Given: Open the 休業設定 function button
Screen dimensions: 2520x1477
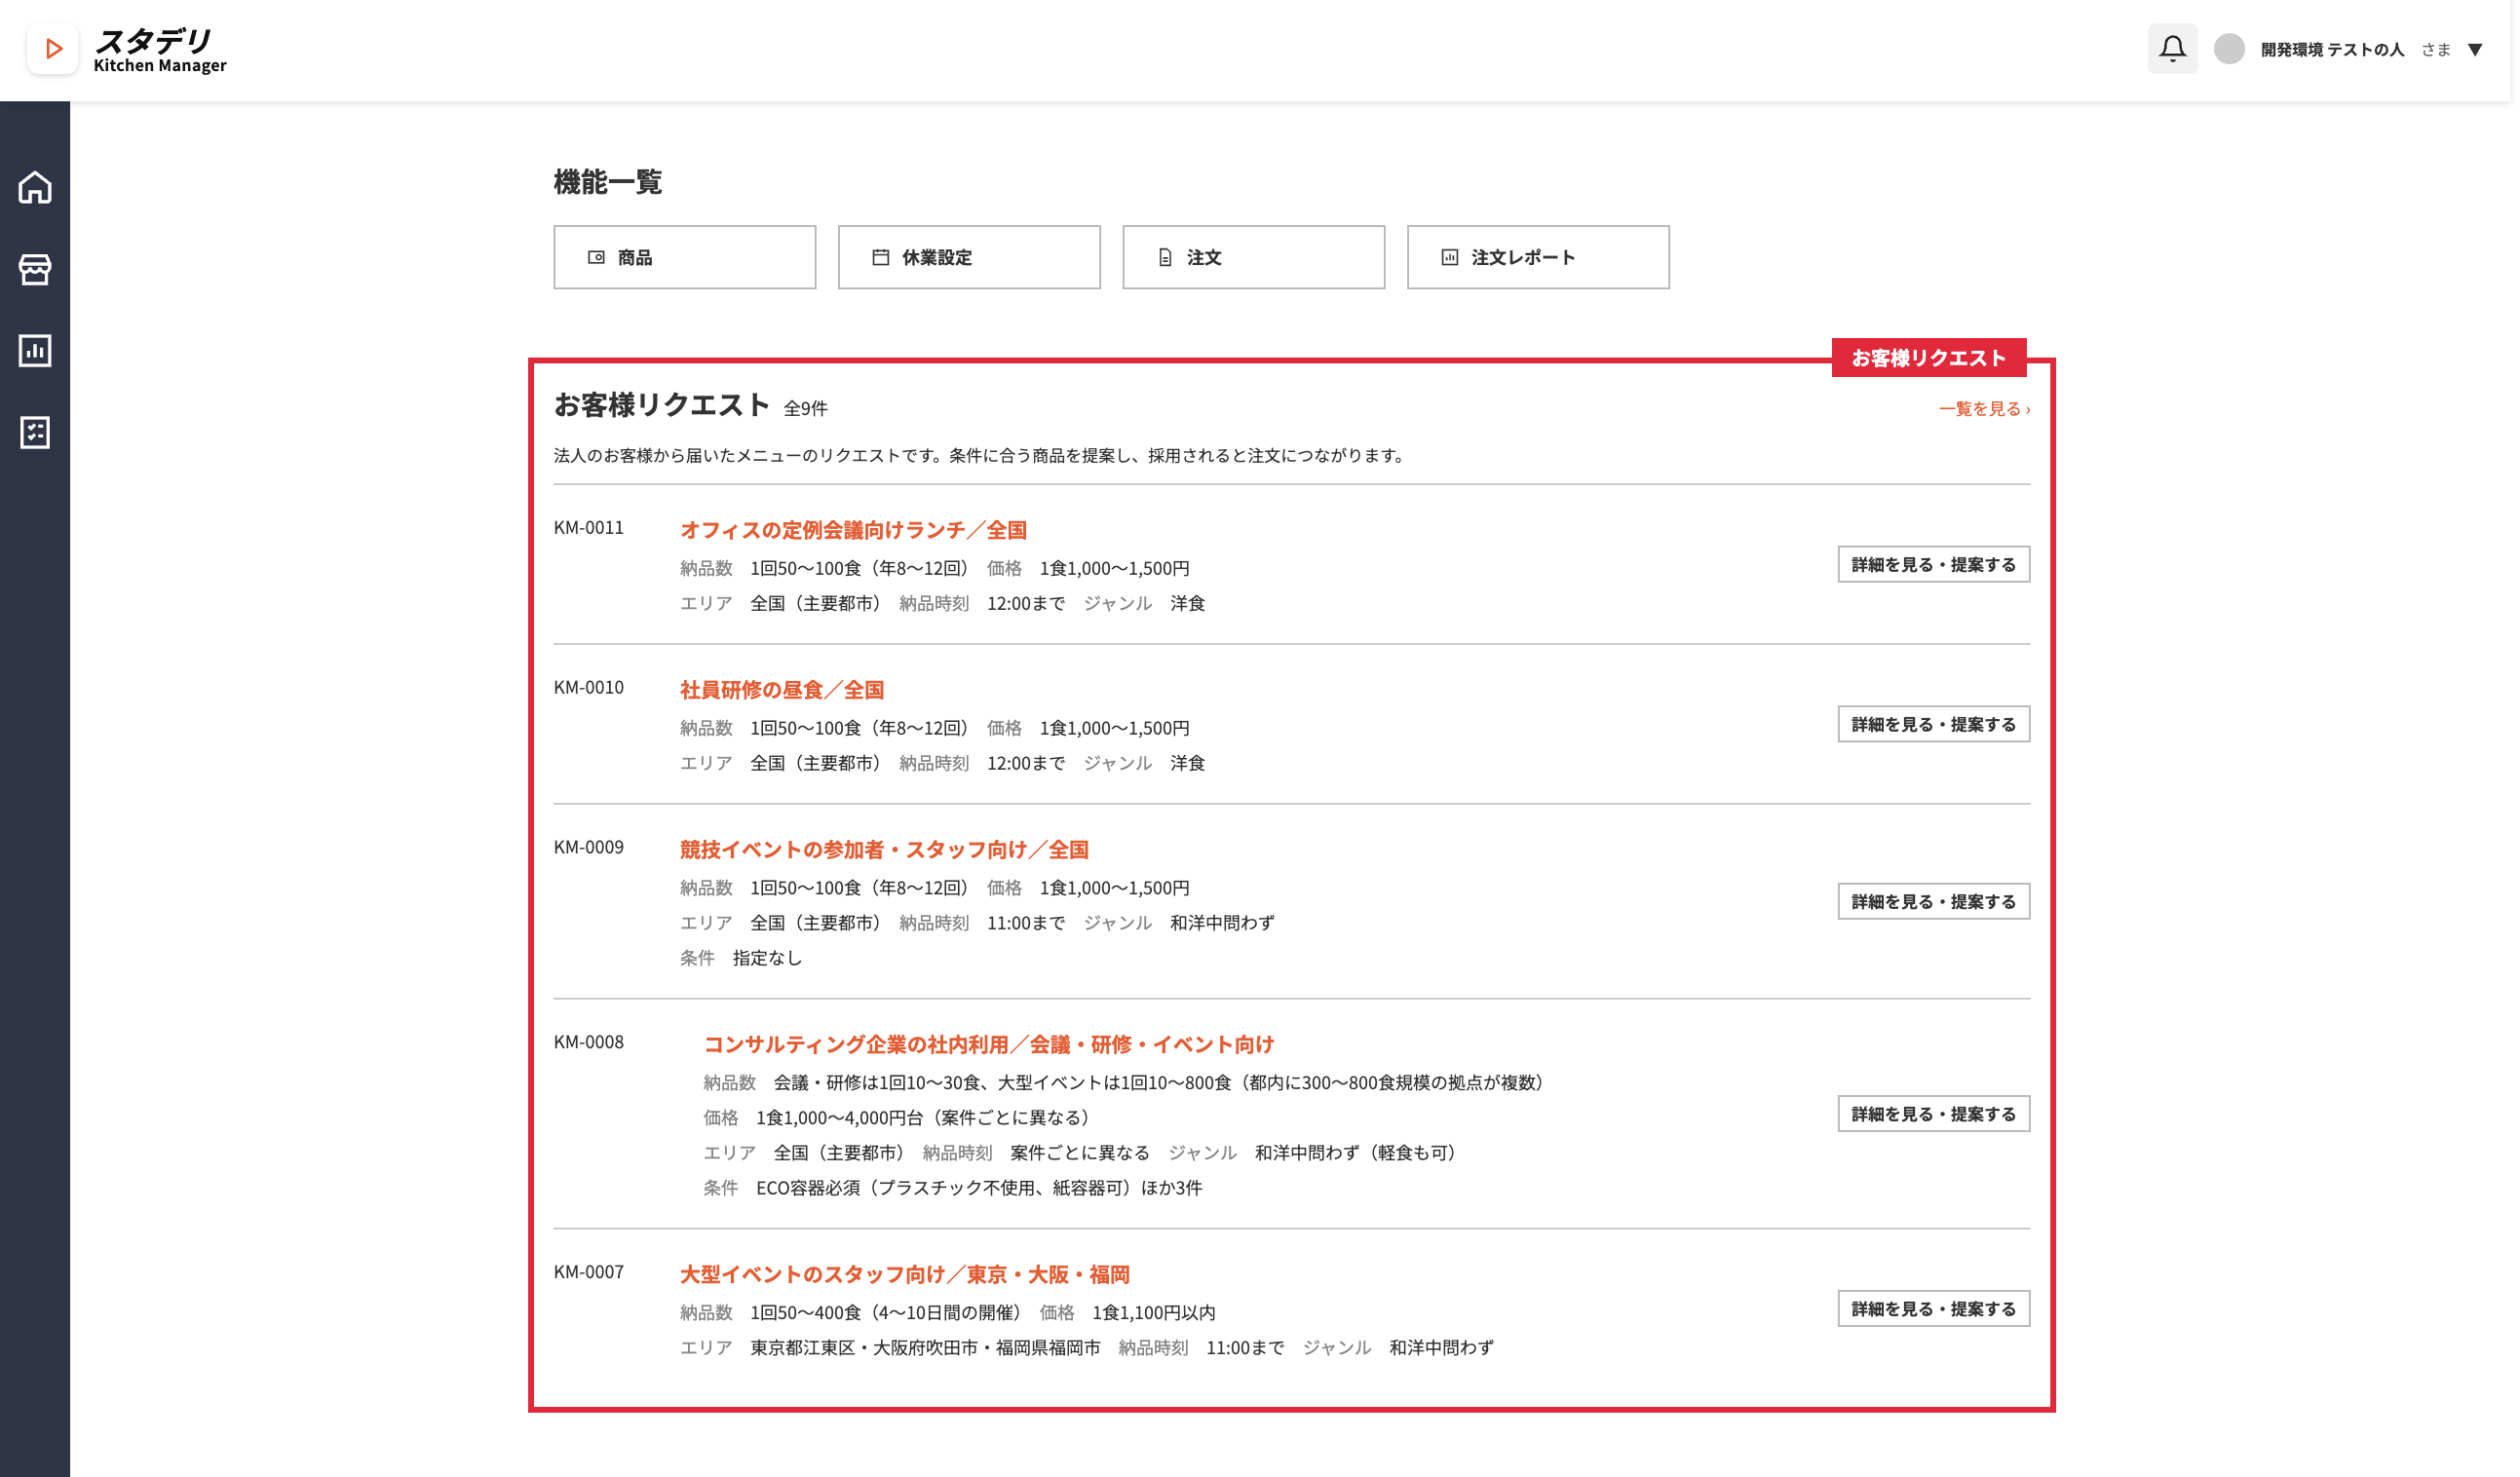Looking at the screenshot, I should (969, 257).
